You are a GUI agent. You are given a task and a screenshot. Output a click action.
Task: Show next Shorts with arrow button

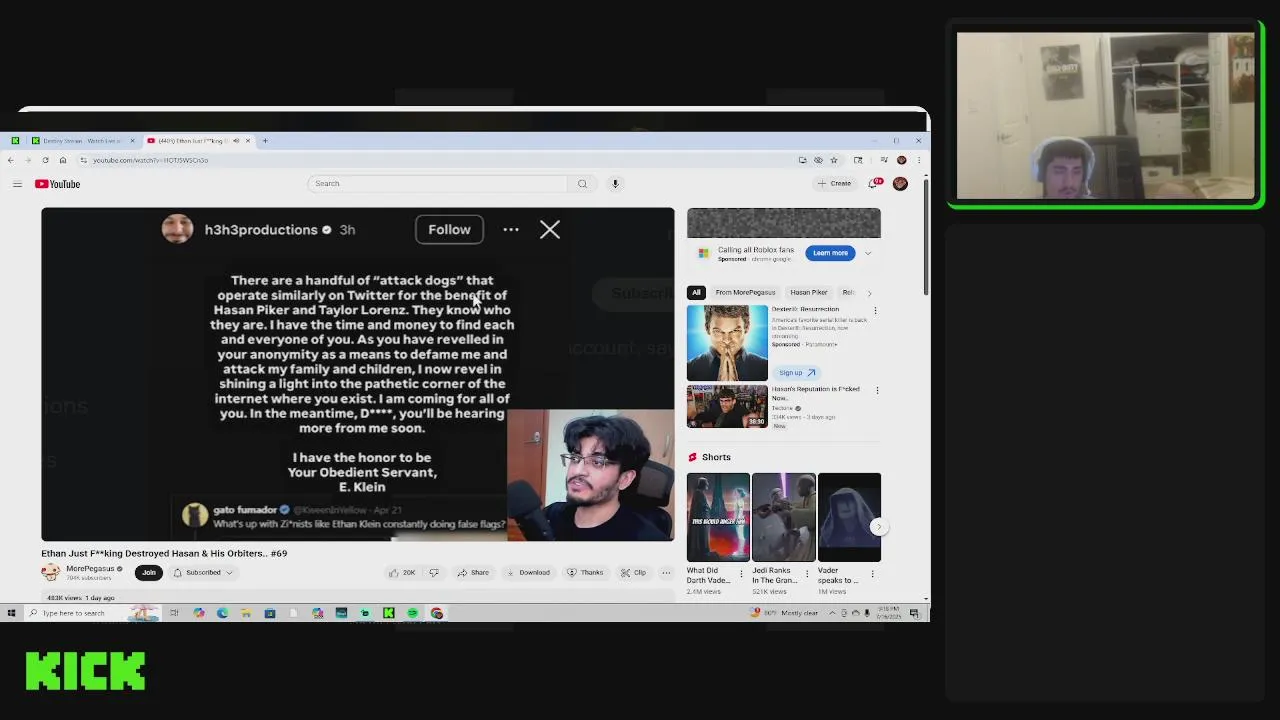pyautogui.click(x=878, y=527)
